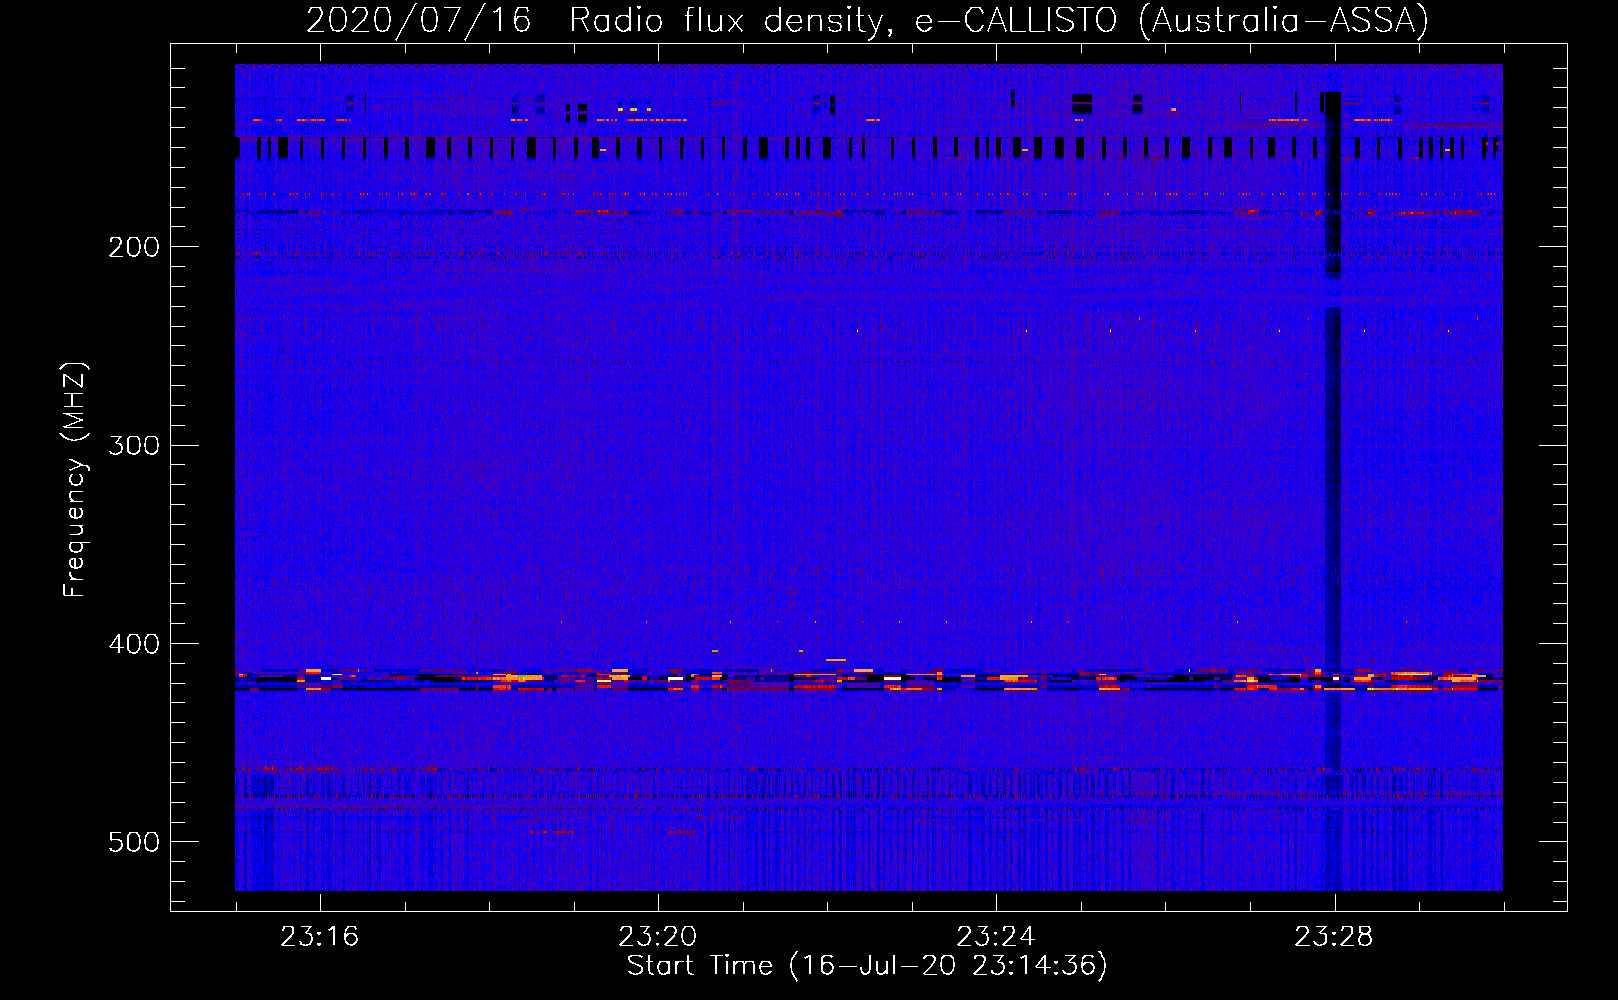Click the '500' frequency tick label
This screenshot has height=1000, width=1618.
click(133, 842)
